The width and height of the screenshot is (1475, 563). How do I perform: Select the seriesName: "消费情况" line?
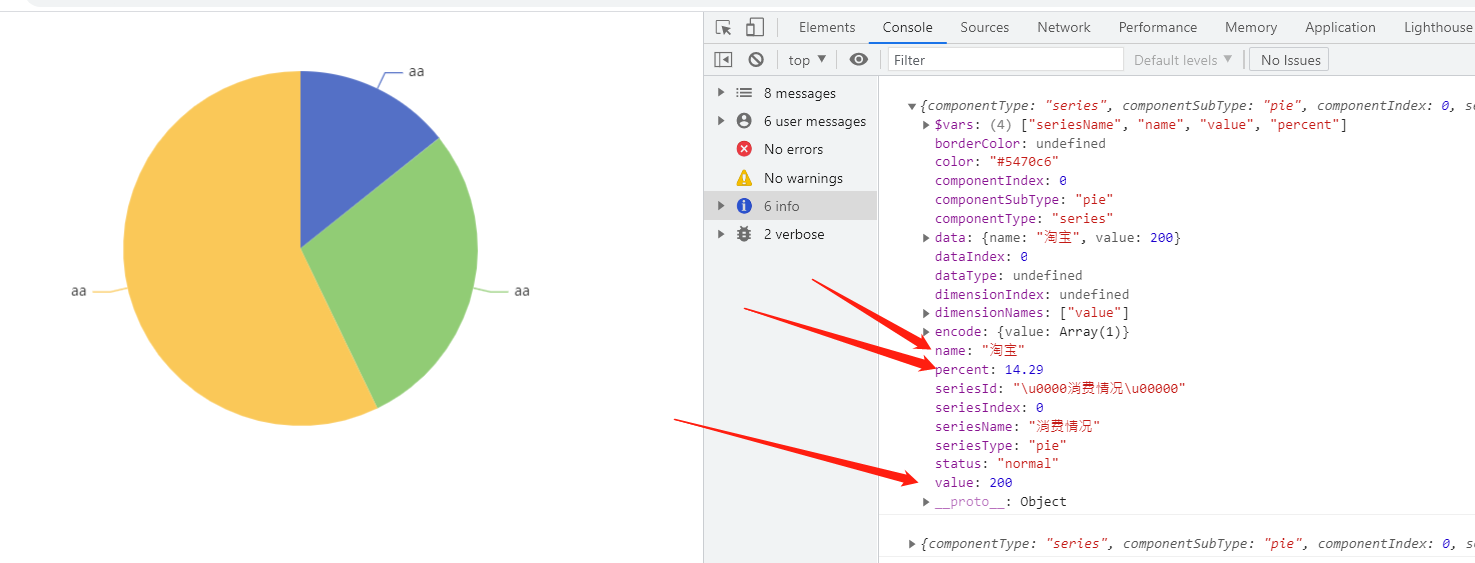click(1018, 426)
